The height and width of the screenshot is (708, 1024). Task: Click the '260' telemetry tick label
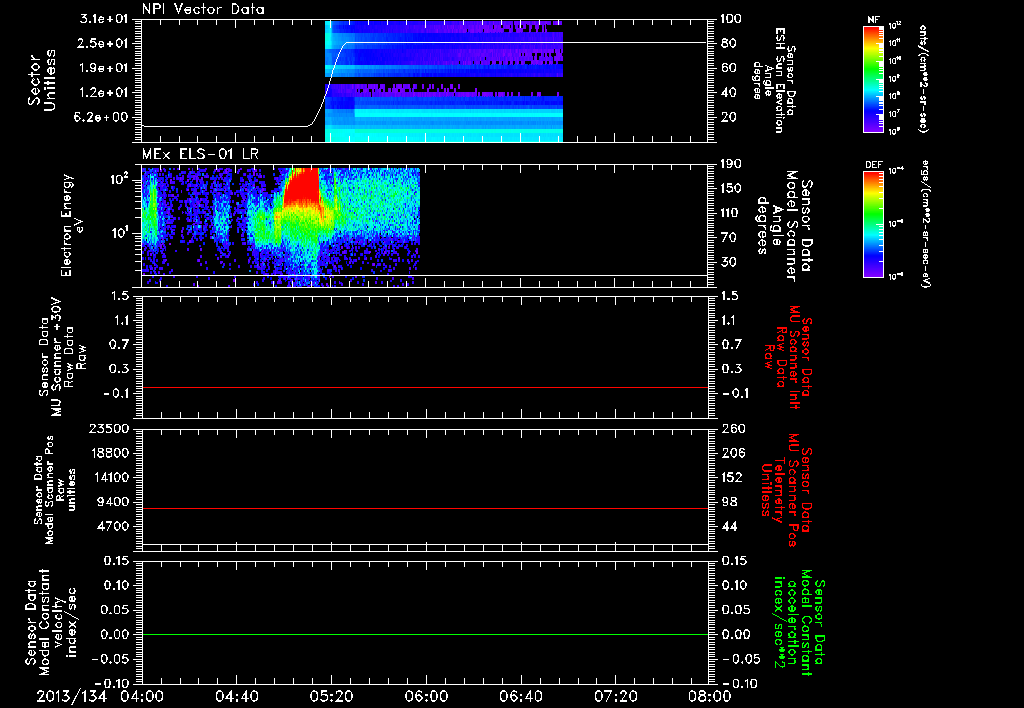[731, 428]
